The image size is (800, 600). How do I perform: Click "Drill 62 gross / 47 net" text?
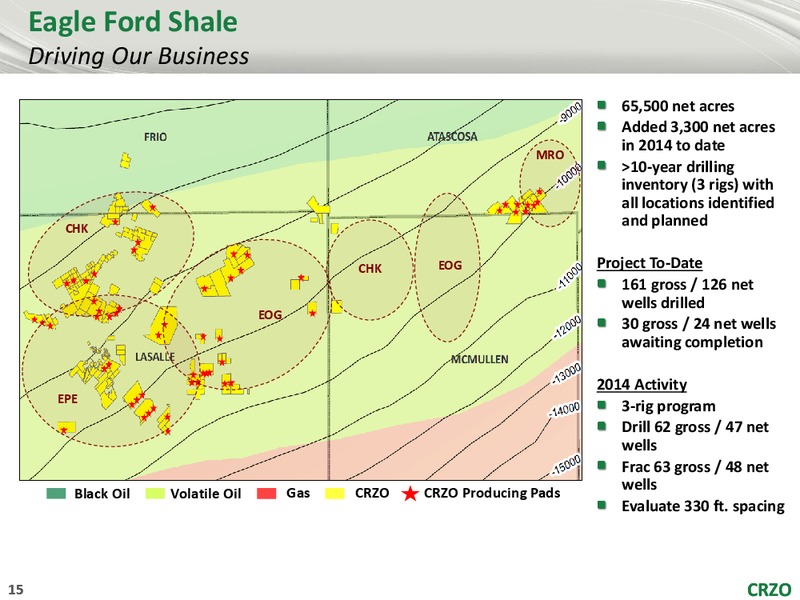[x=695, y=427]
